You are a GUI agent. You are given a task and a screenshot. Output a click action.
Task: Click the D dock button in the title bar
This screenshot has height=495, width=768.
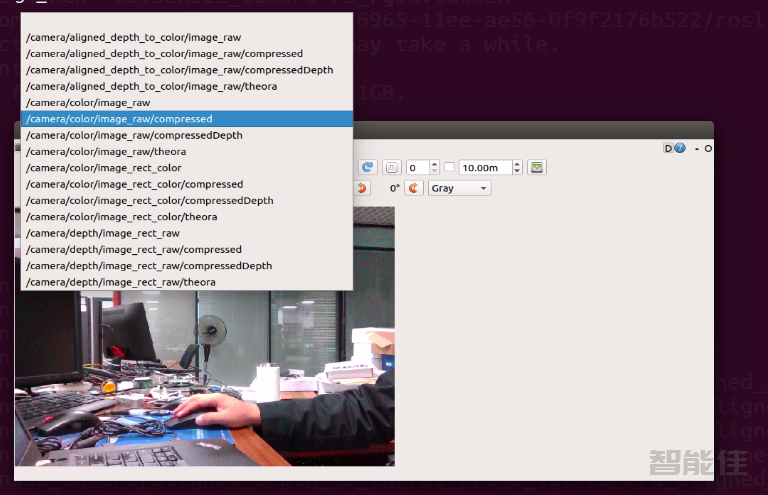[668, 148]
